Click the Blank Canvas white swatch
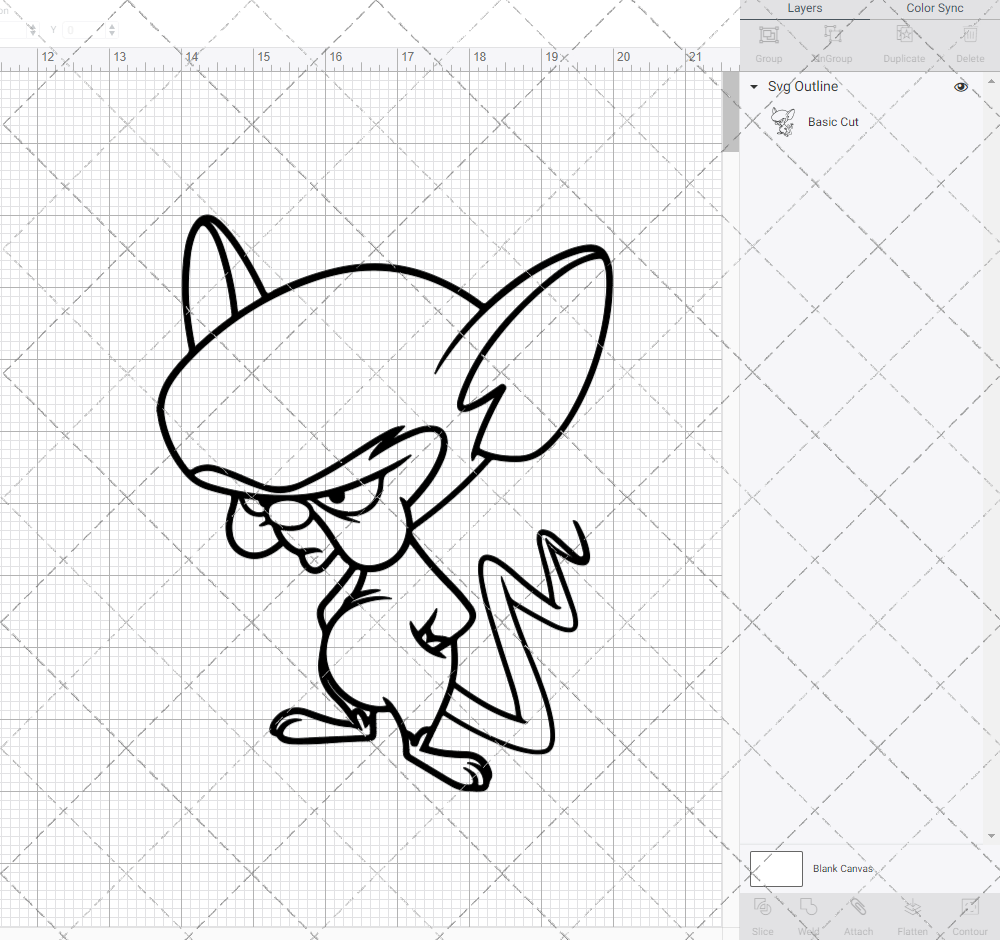The height and width of the screenshot is (940, 1000). point(776,869)
